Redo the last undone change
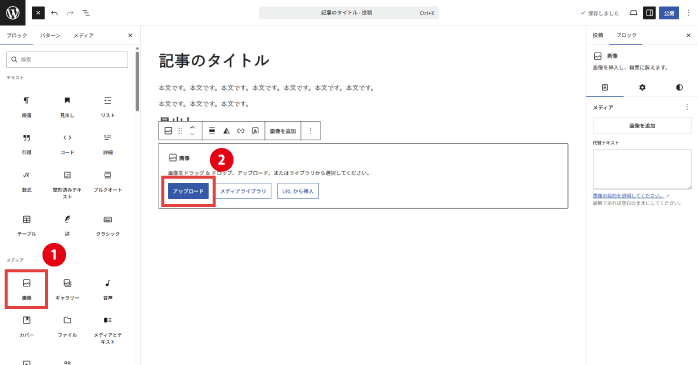Screen dimensions: 698x365 pyautogui.click(x=70, y=13)
